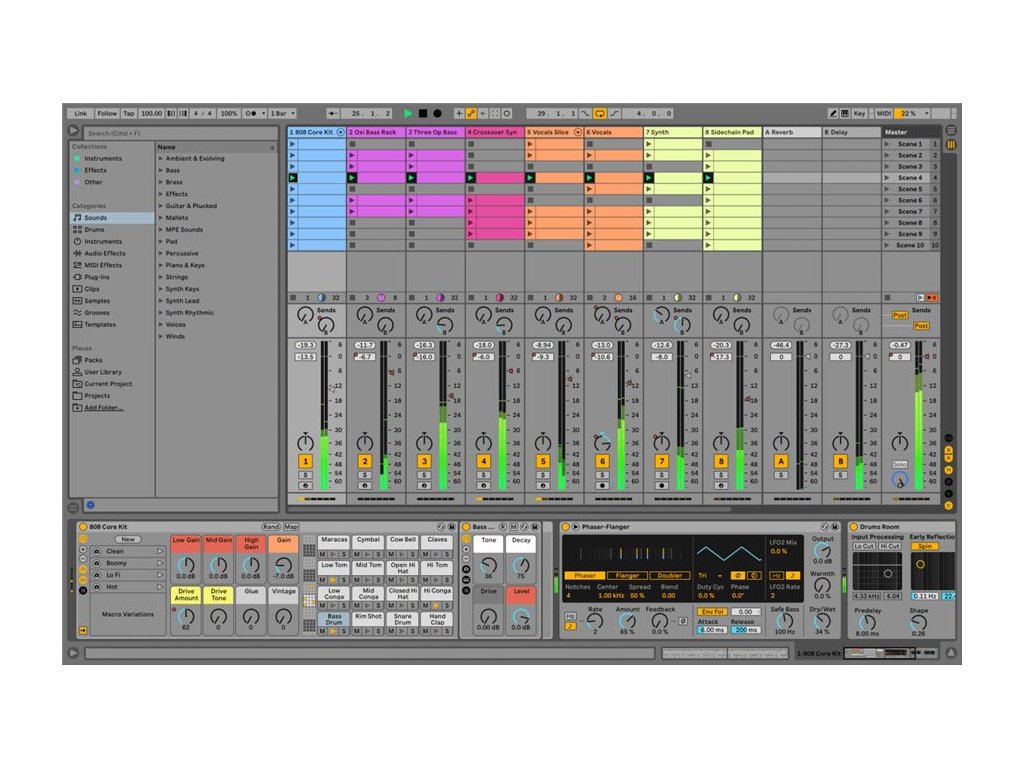
Task: Toggle track 1 activator button
Action: click(x=305, y=461)
